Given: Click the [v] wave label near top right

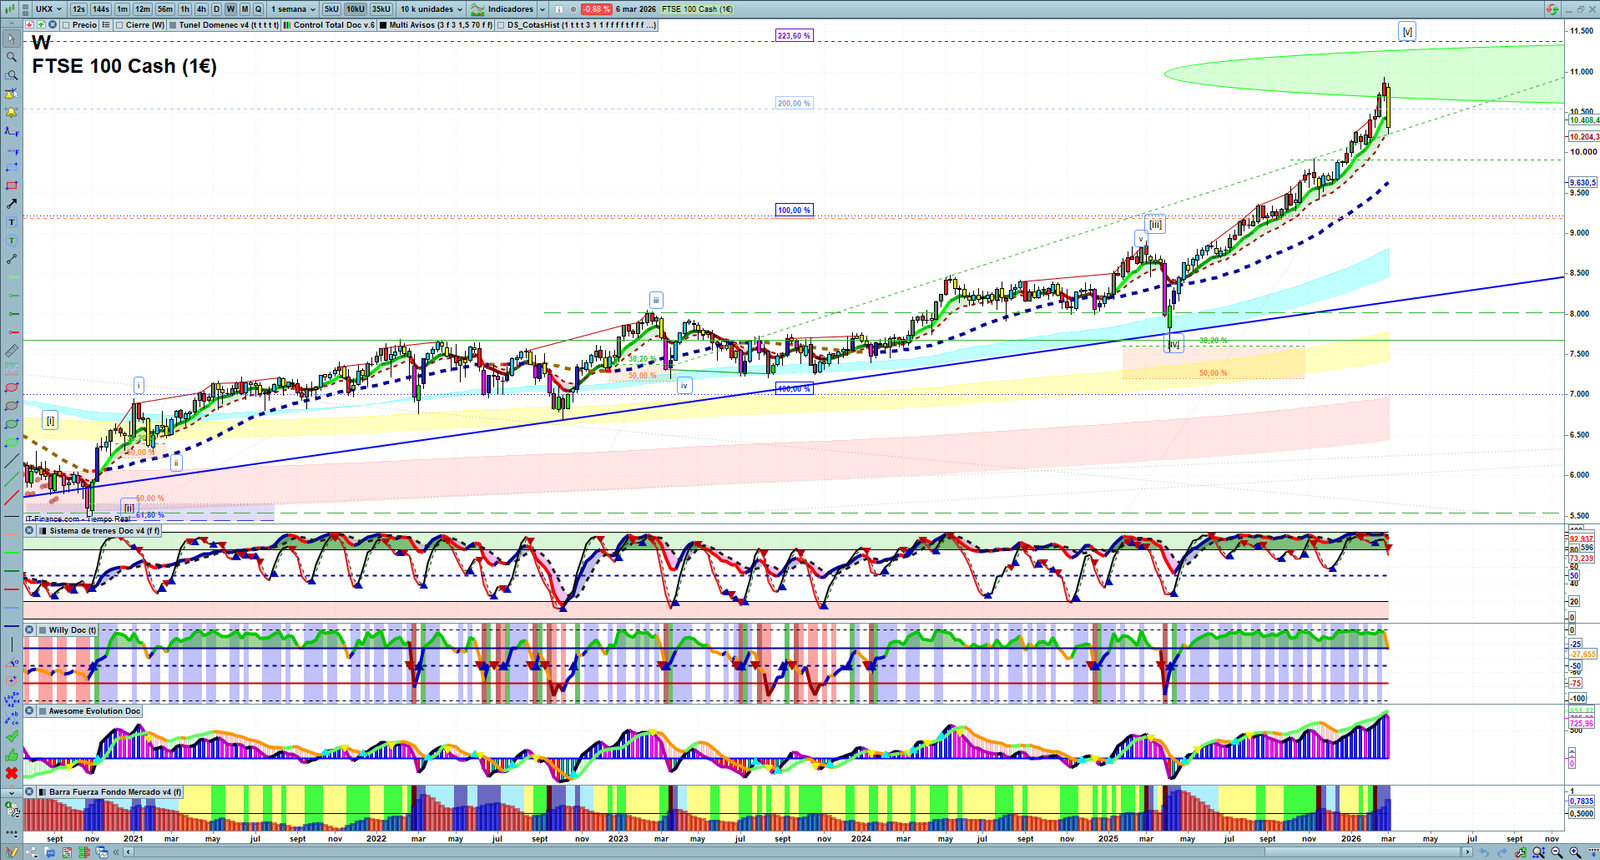Looking at the screenshot, I should [1407, 32].
